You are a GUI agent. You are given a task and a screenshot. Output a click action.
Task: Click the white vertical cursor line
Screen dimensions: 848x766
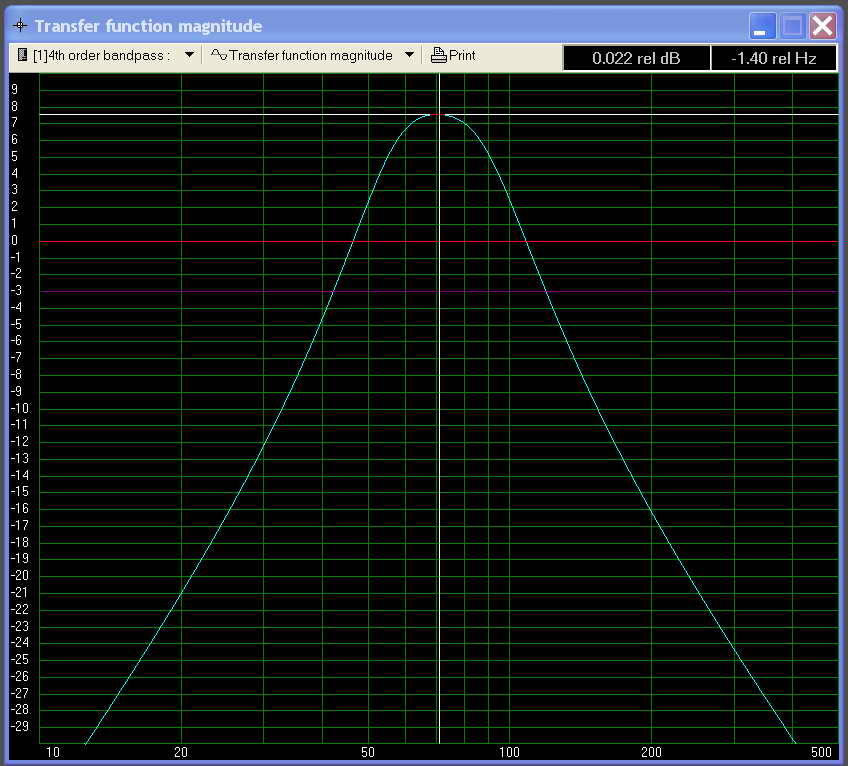pyautogui.click(x=439, y=408)
